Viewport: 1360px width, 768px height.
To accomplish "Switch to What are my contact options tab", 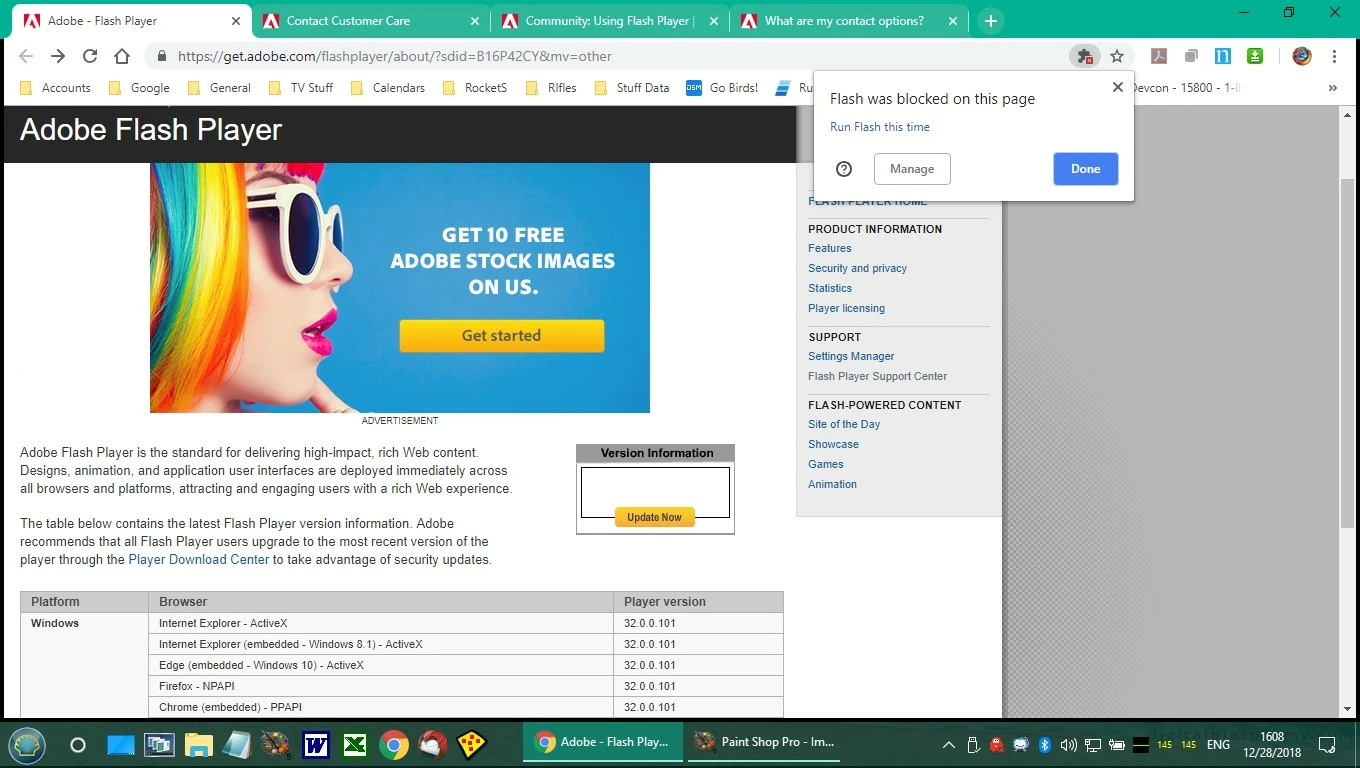I will point(848,21).
